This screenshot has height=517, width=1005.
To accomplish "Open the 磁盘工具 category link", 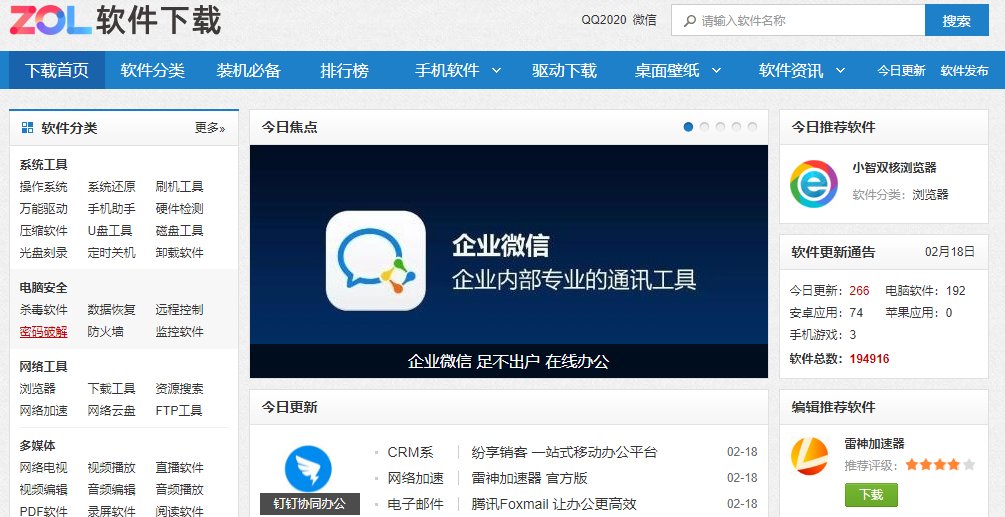I will click(179, 231).
